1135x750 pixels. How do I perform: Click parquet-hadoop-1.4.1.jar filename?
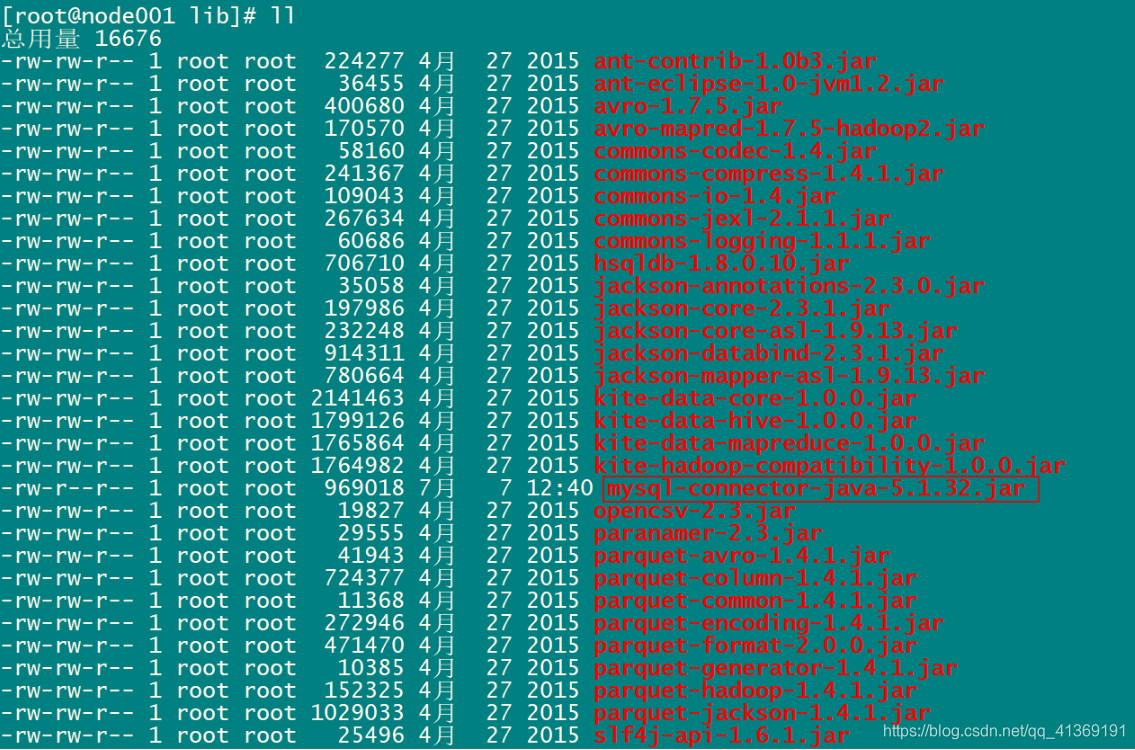point(756,691)
